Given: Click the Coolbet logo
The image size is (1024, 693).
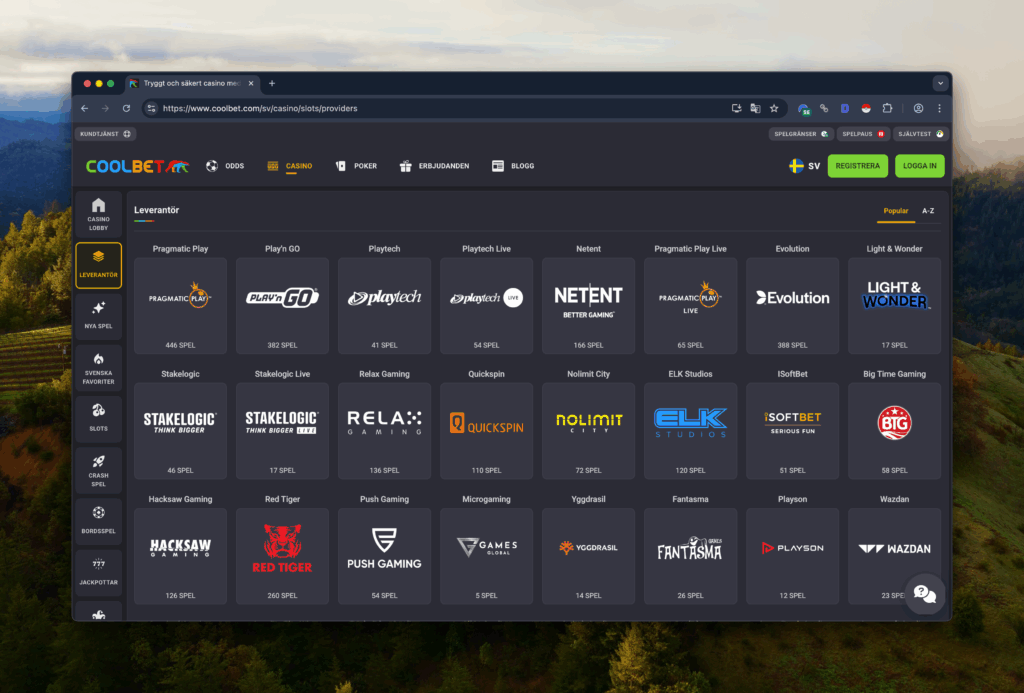Looking at the screenshot, I should click(137, 166).
